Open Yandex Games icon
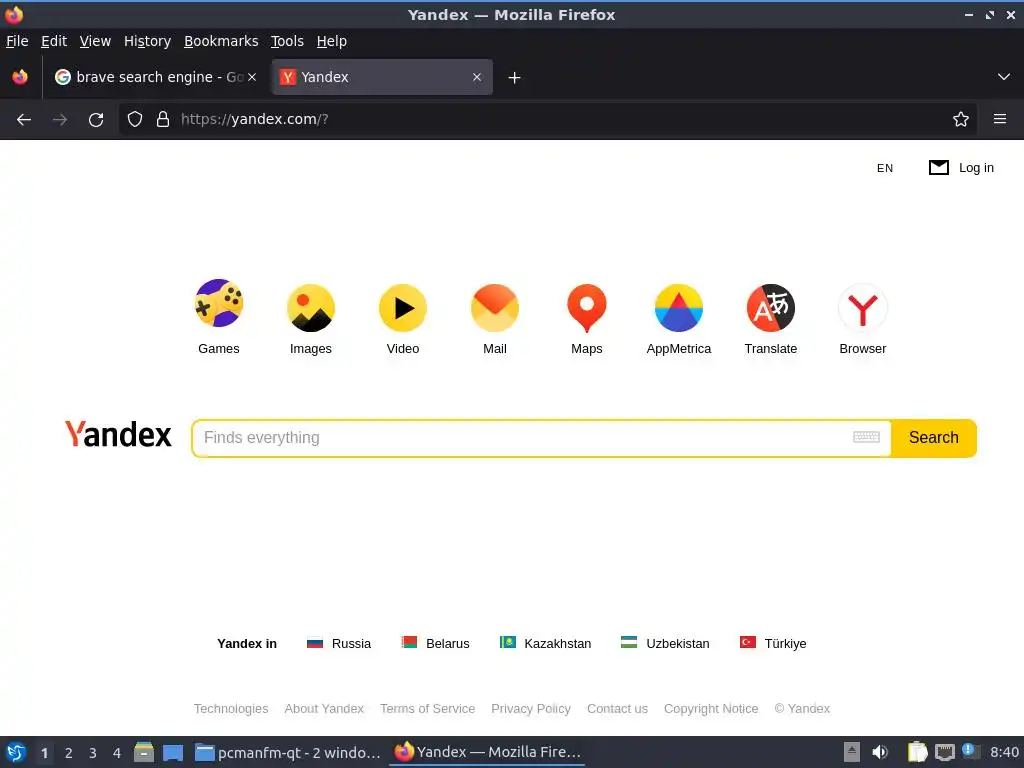 (219, 303)
